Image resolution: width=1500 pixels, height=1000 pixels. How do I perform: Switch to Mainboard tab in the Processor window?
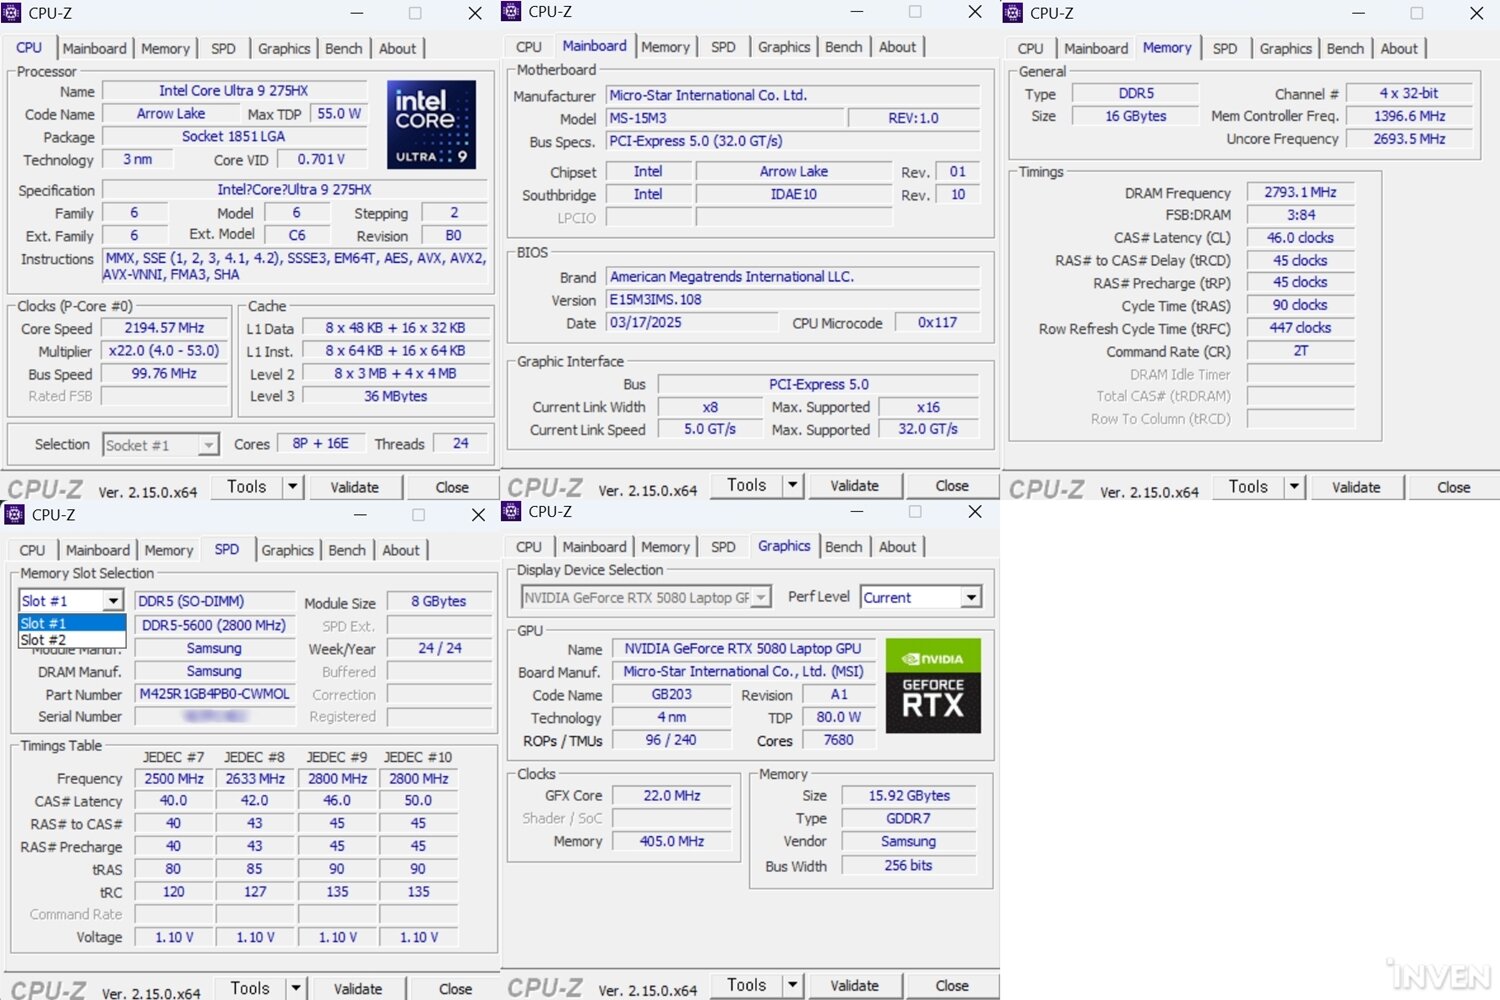pyautogui.click(x=95, y=48)
